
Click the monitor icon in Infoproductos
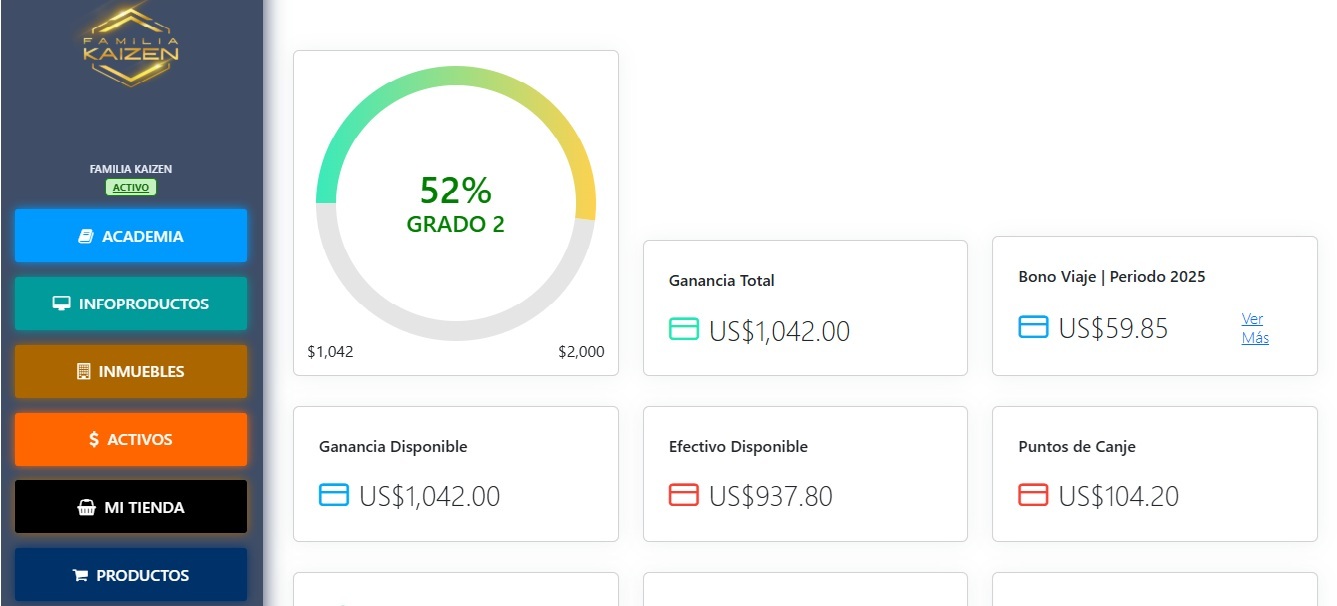pos(61,304)
